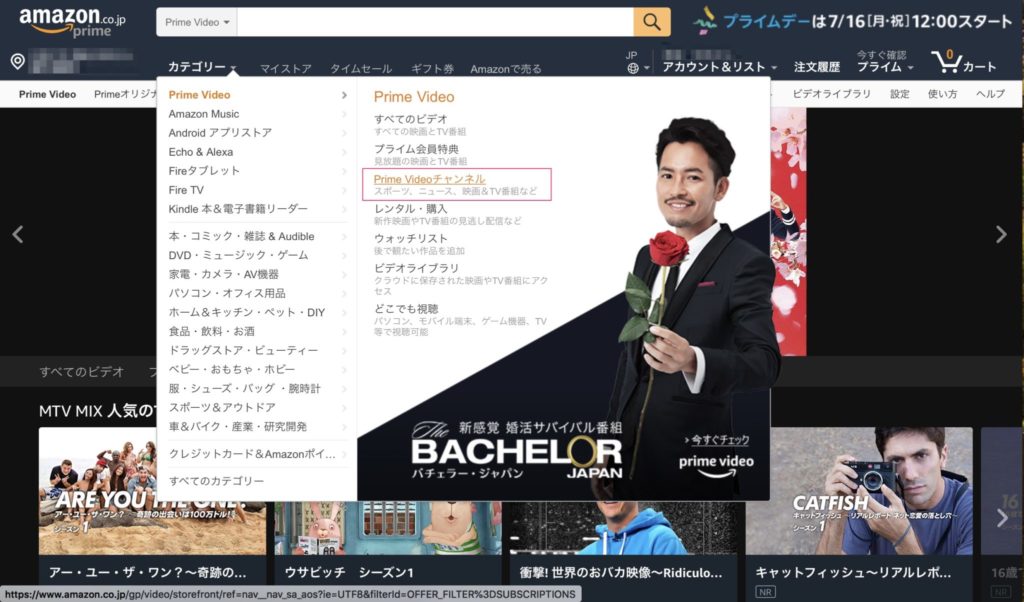Open すべてのビデオ link in flyout
The height and width of the screenshot is (602, 1024).
pos(410,119)
